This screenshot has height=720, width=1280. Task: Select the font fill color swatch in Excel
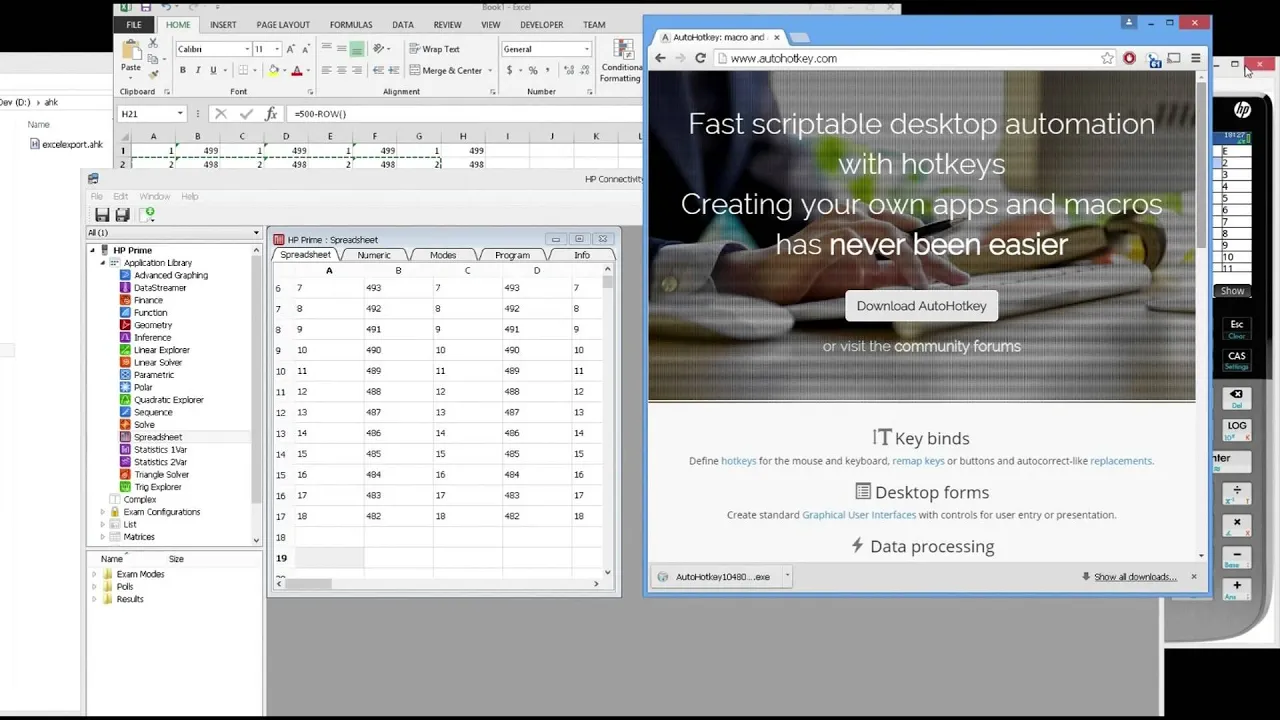tap(273, 70)
